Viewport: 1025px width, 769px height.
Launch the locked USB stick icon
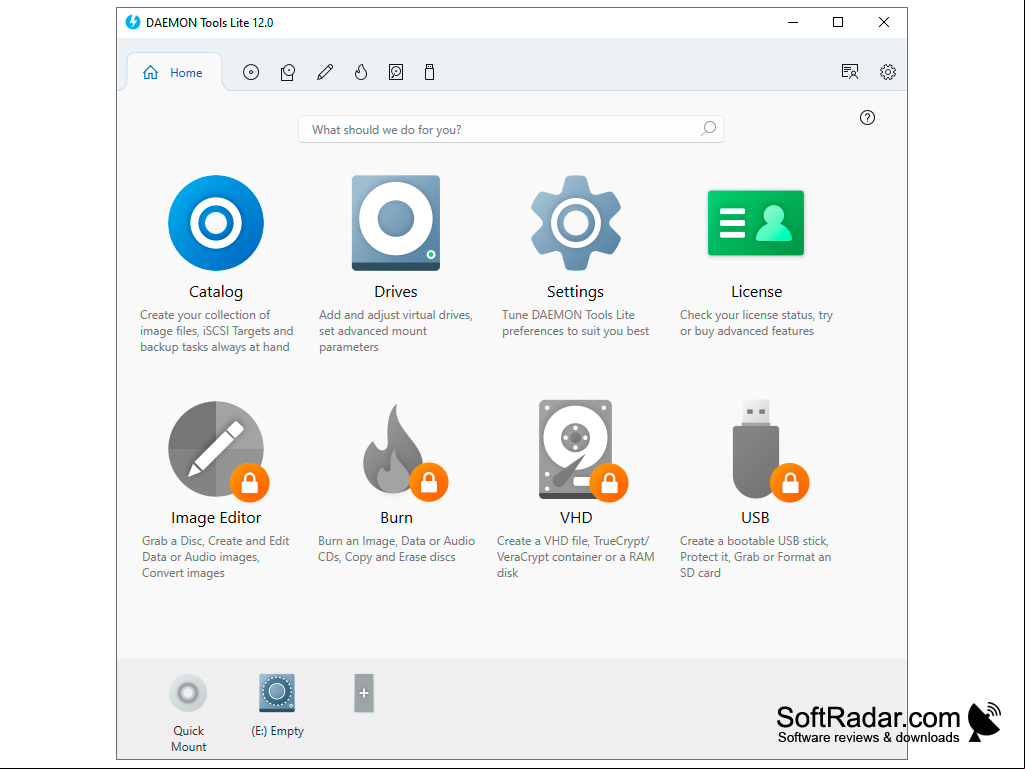pyautogui.click(x=770, y=451)
